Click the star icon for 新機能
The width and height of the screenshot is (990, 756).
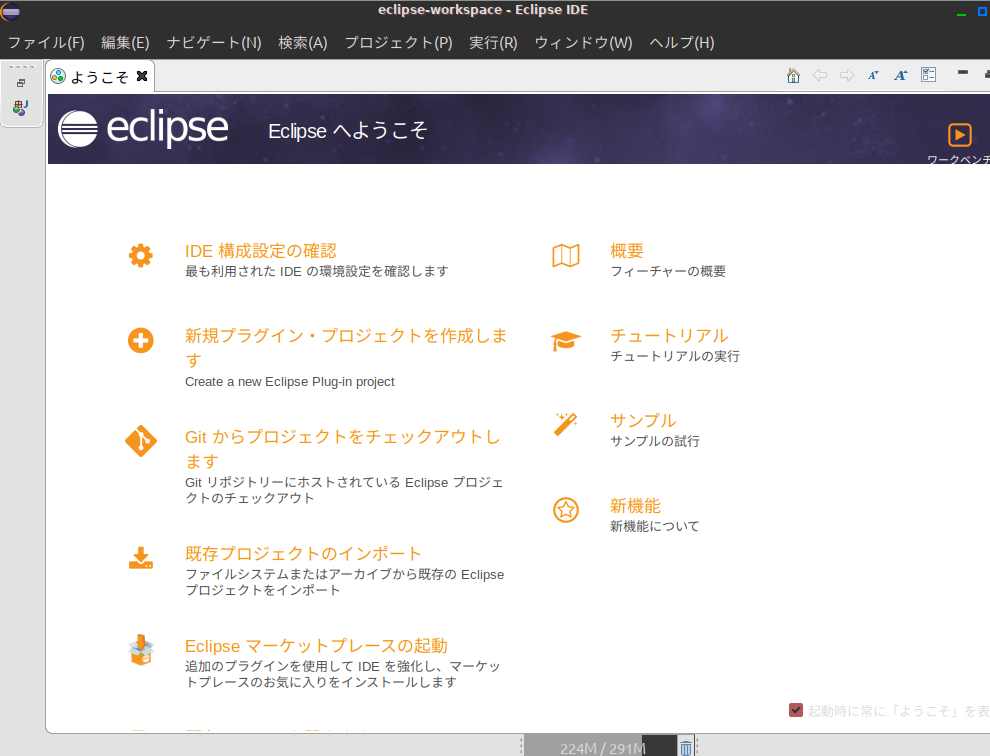click(x=566, y=510)
